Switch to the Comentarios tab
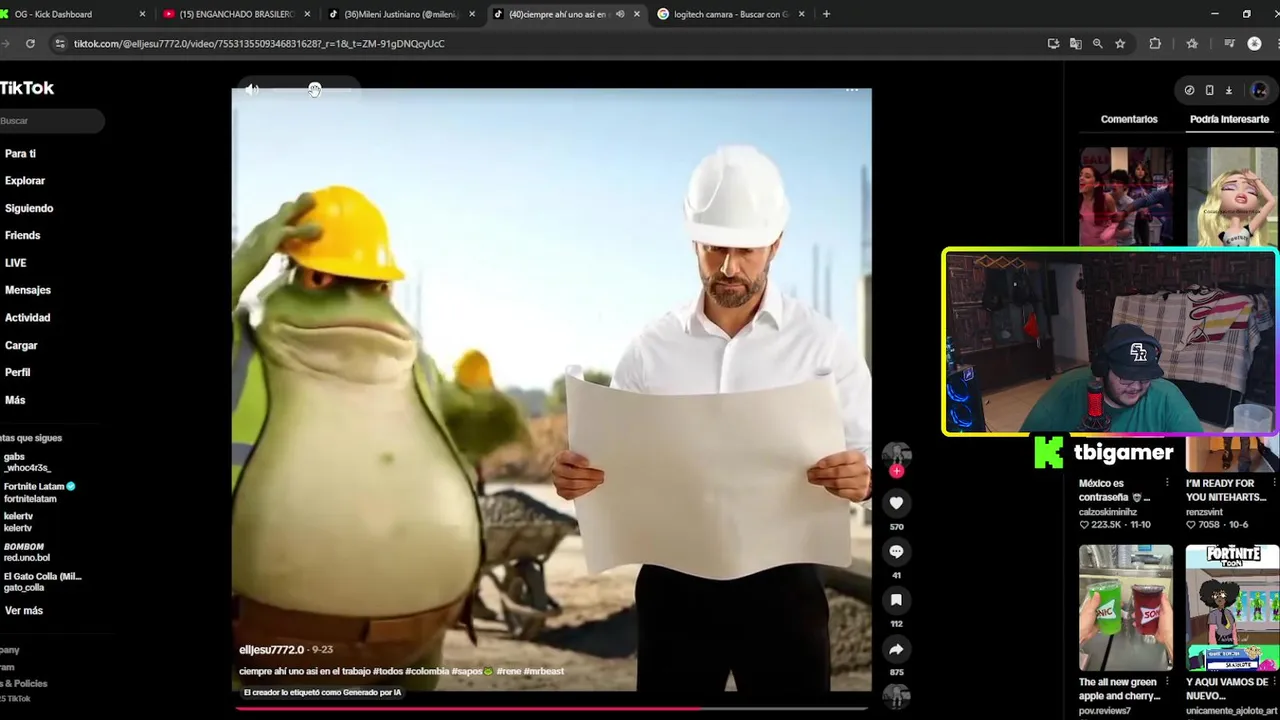1280x720 pixels. [x=1129, y=119]
